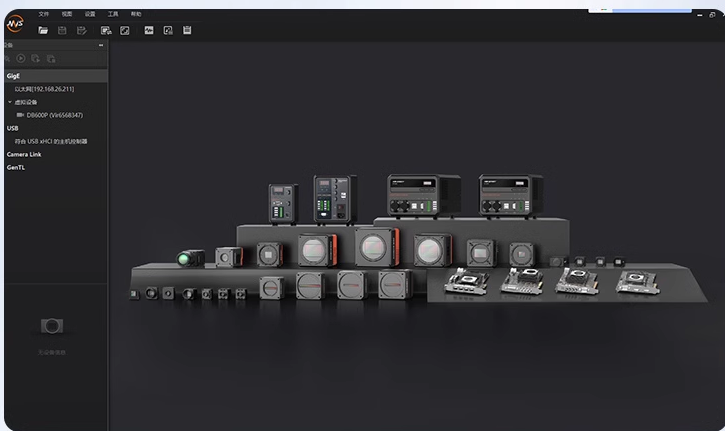725x431 pixels.
Task: Open the 设置 menu
Action: 90,14
